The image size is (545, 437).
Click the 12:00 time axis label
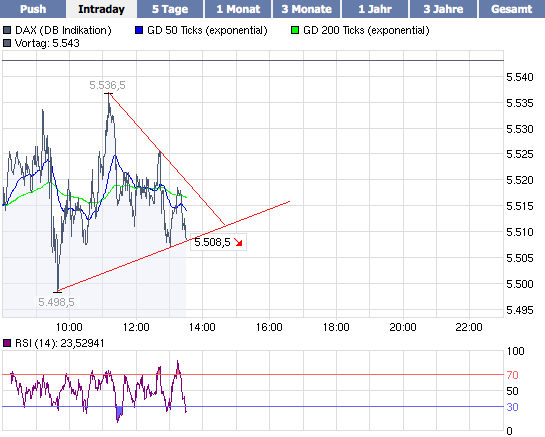136,327
